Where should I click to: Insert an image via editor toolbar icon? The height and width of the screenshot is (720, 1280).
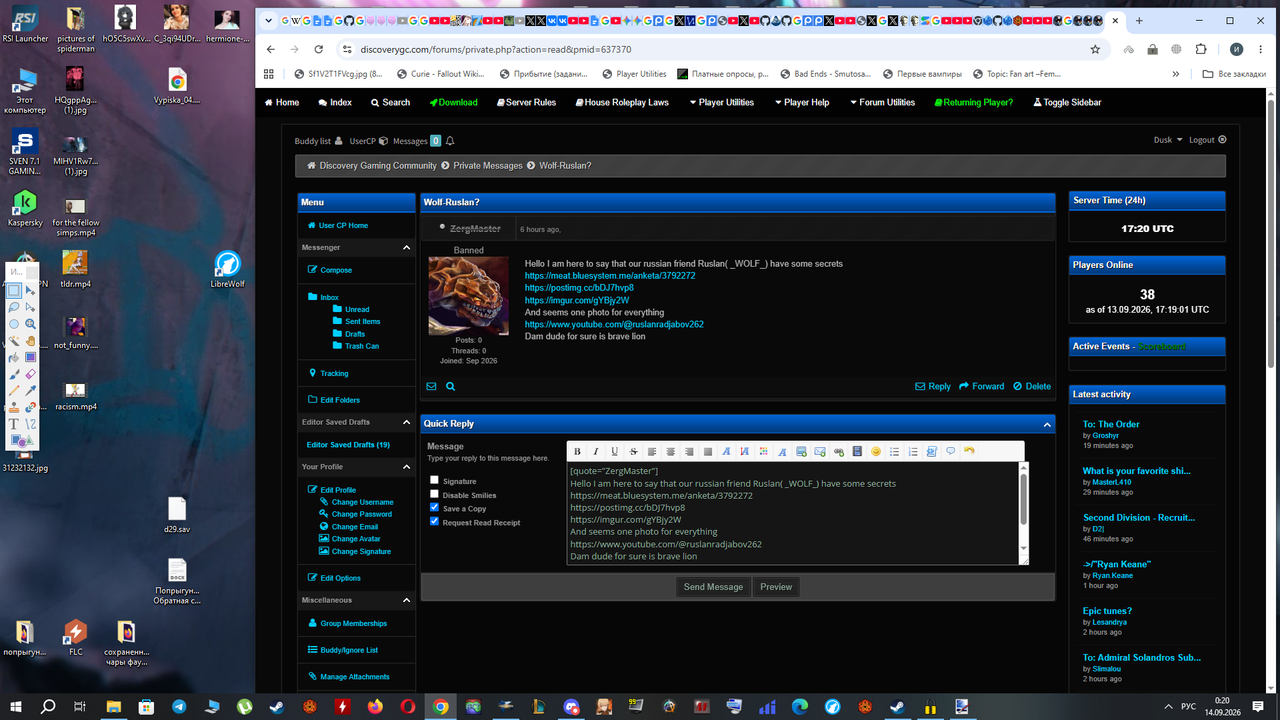(801, 452)
